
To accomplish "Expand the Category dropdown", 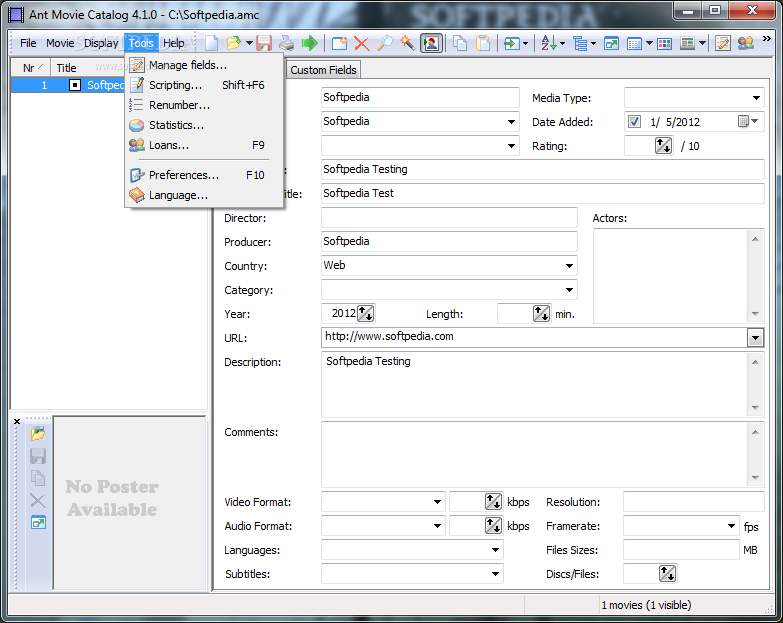I will tap(569, 290).
